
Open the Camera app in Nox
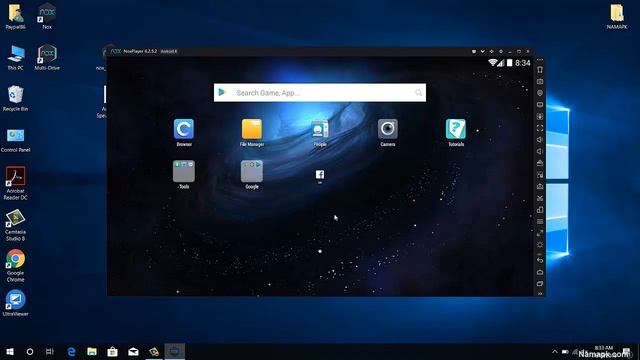coord(387,129)
